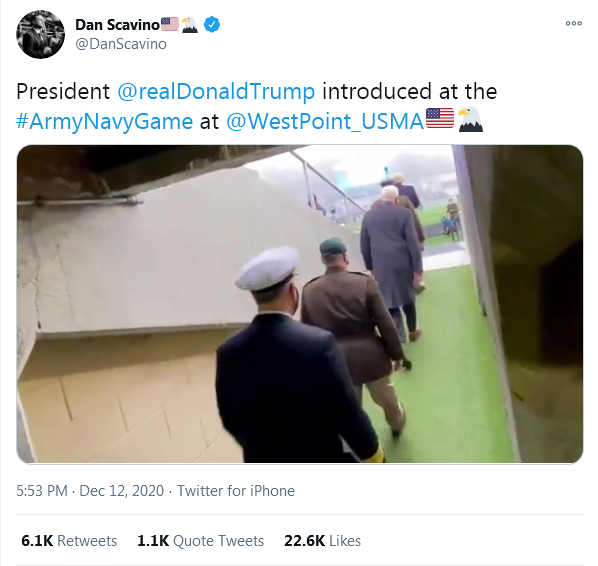Screen dimensions: 598x566
Task: View the 6.1K Retweets list
Action: [69, 541]
